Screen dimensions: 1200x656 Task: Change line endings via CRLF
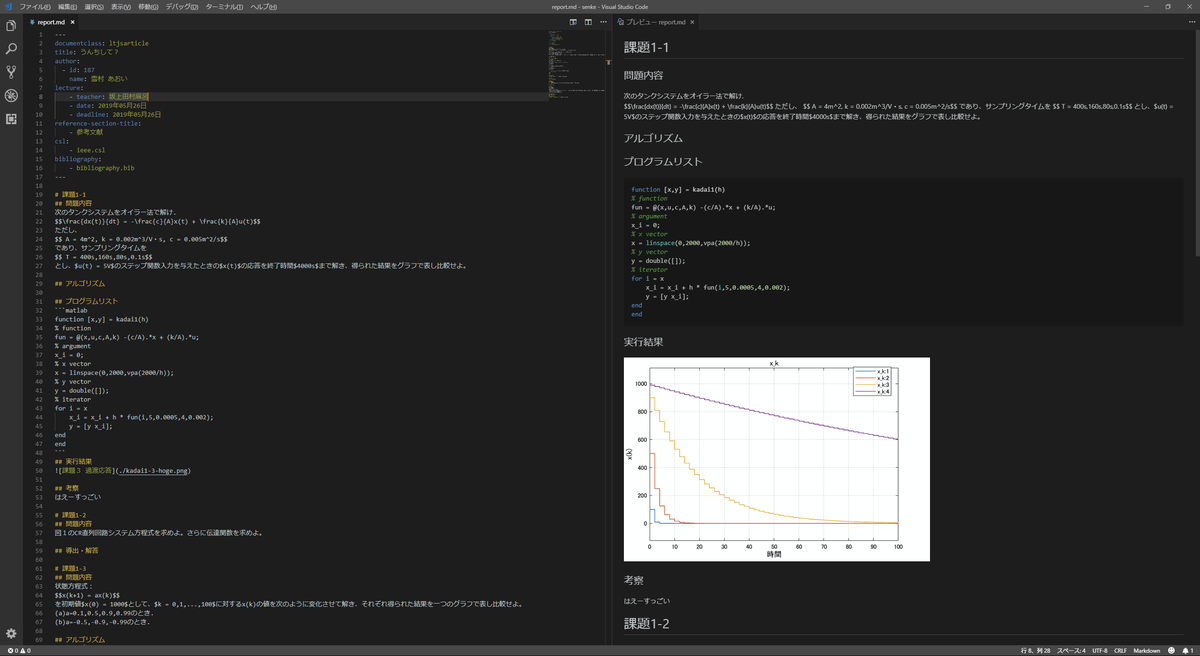coord(1122,650)
